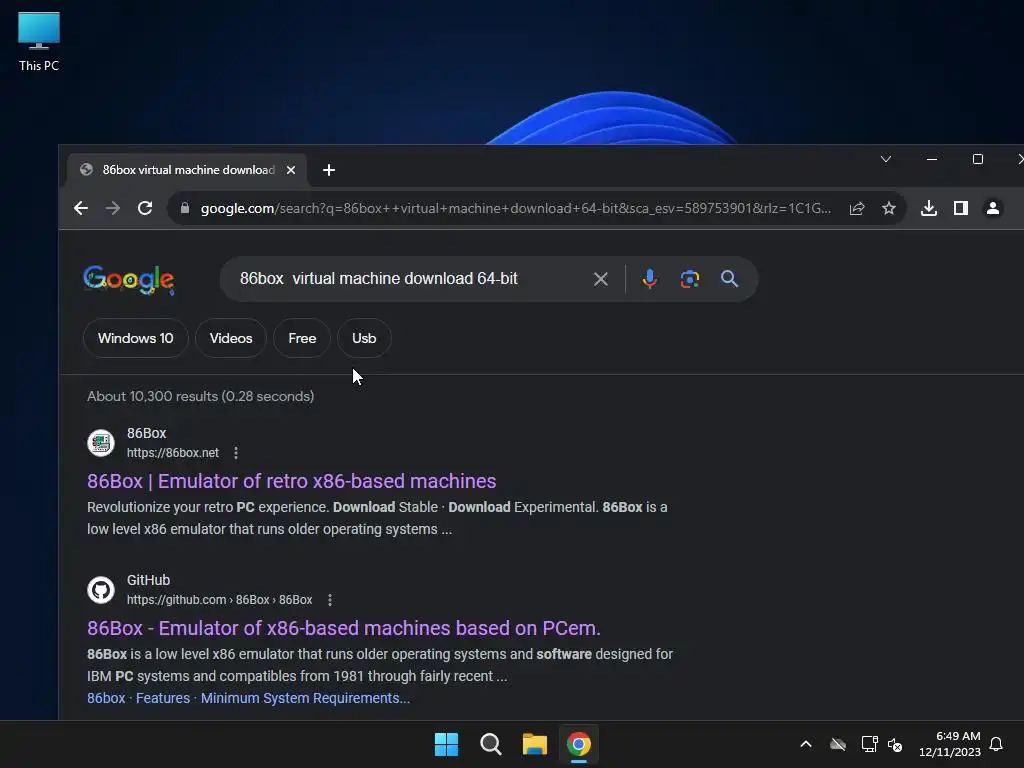
Task: Open the Features sitelink
Action: pos(163,698)
